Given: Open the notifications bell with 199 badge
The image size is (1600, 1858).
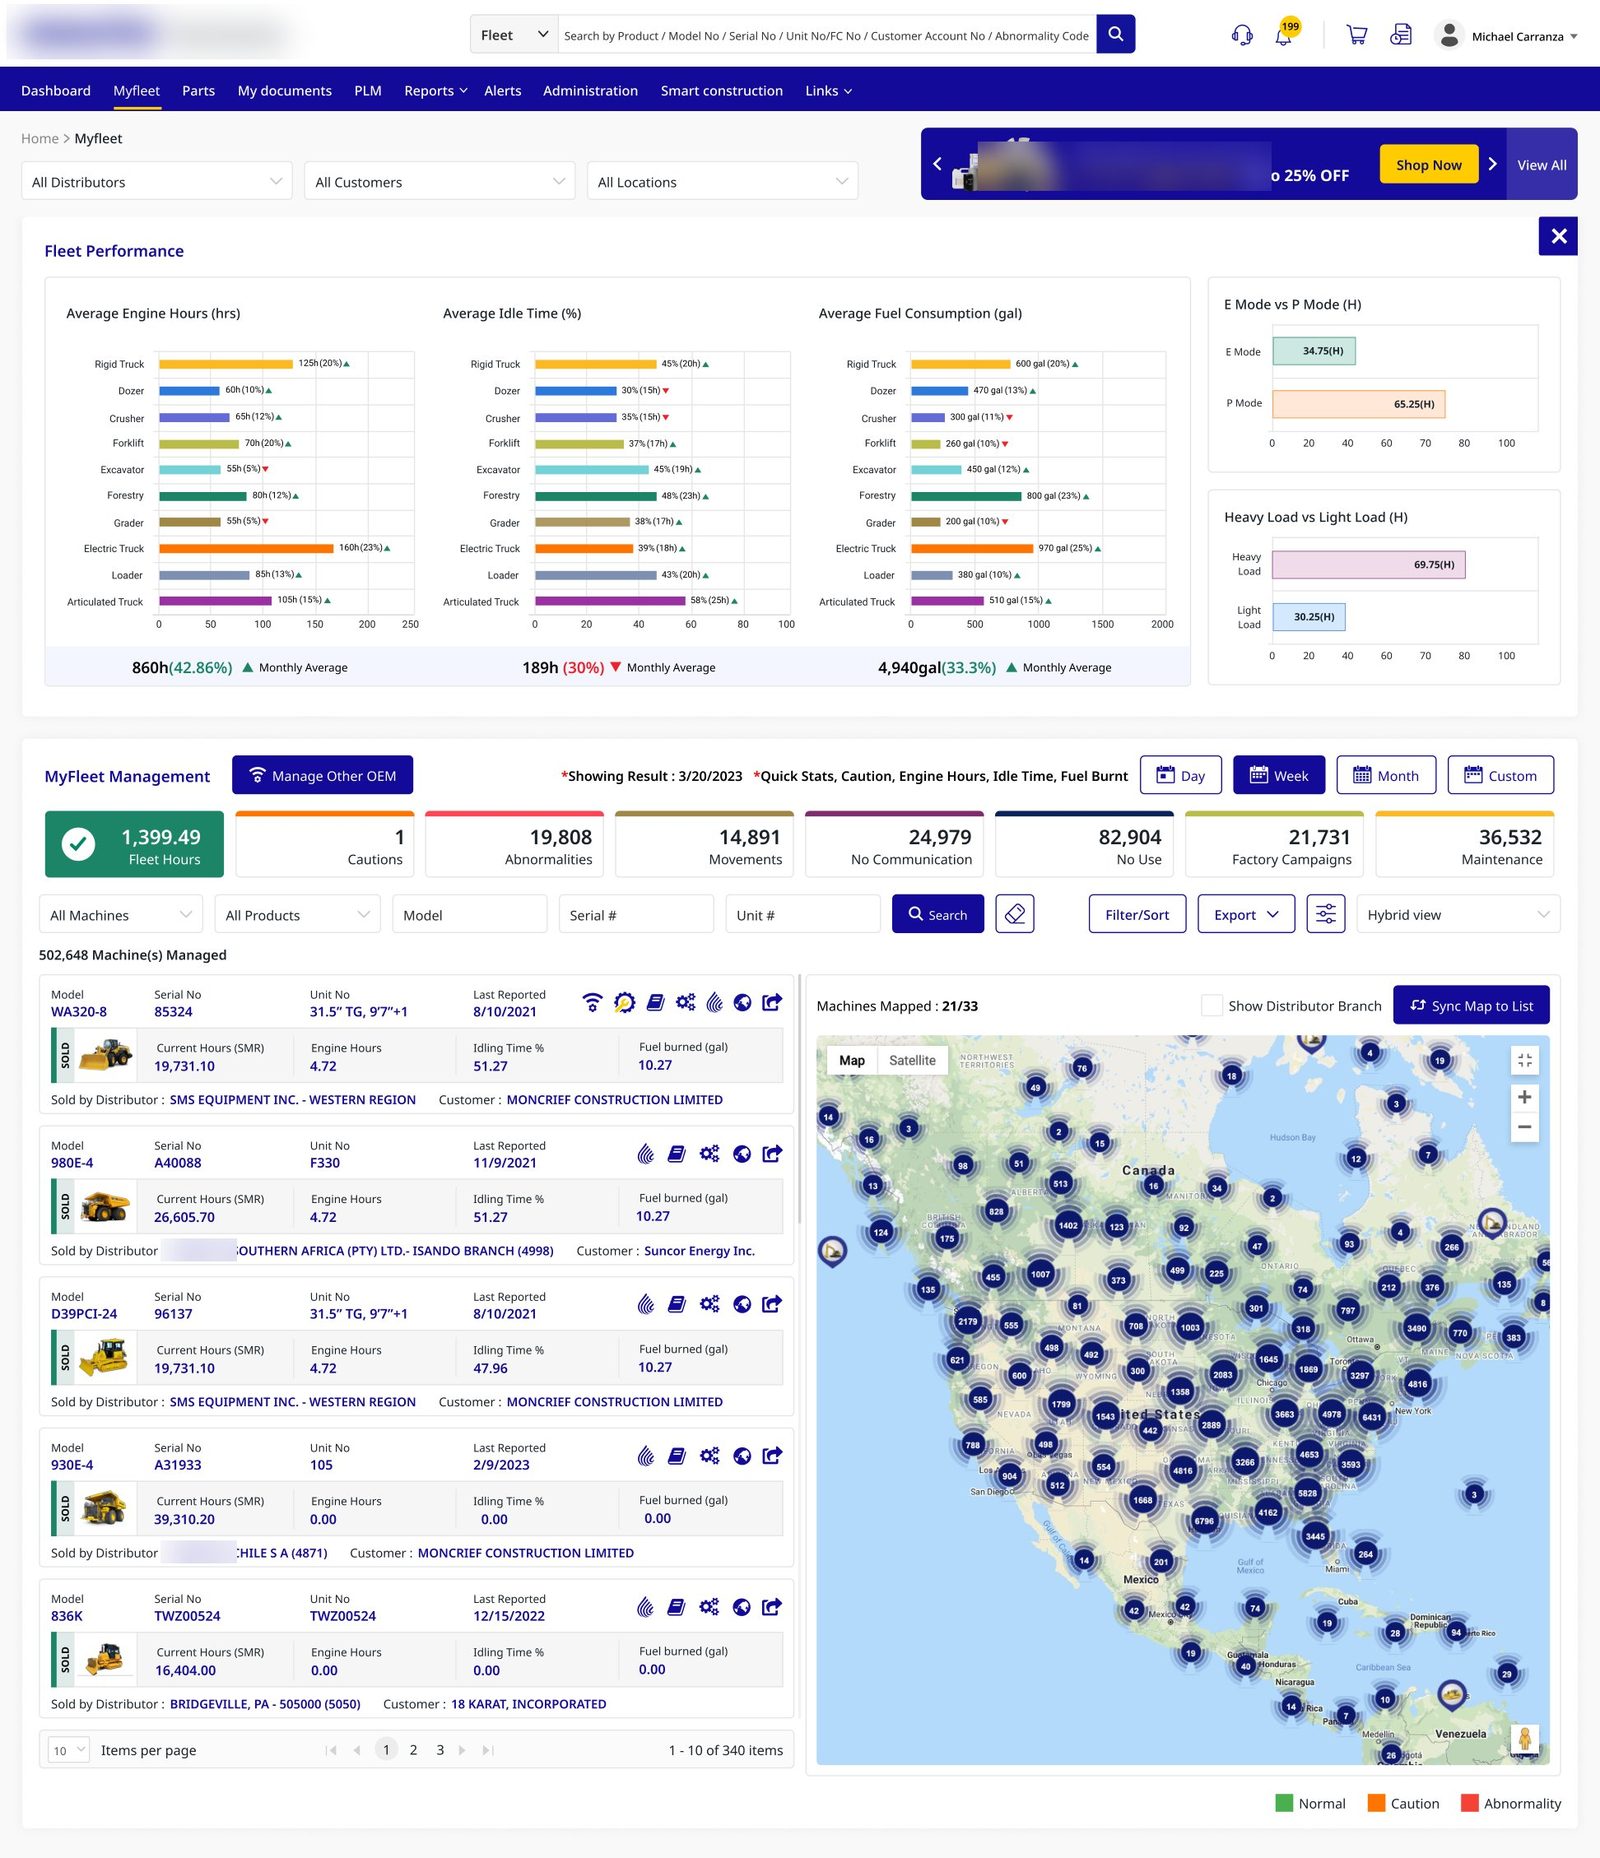Looking at the screenshot, I should [1285, 34].
